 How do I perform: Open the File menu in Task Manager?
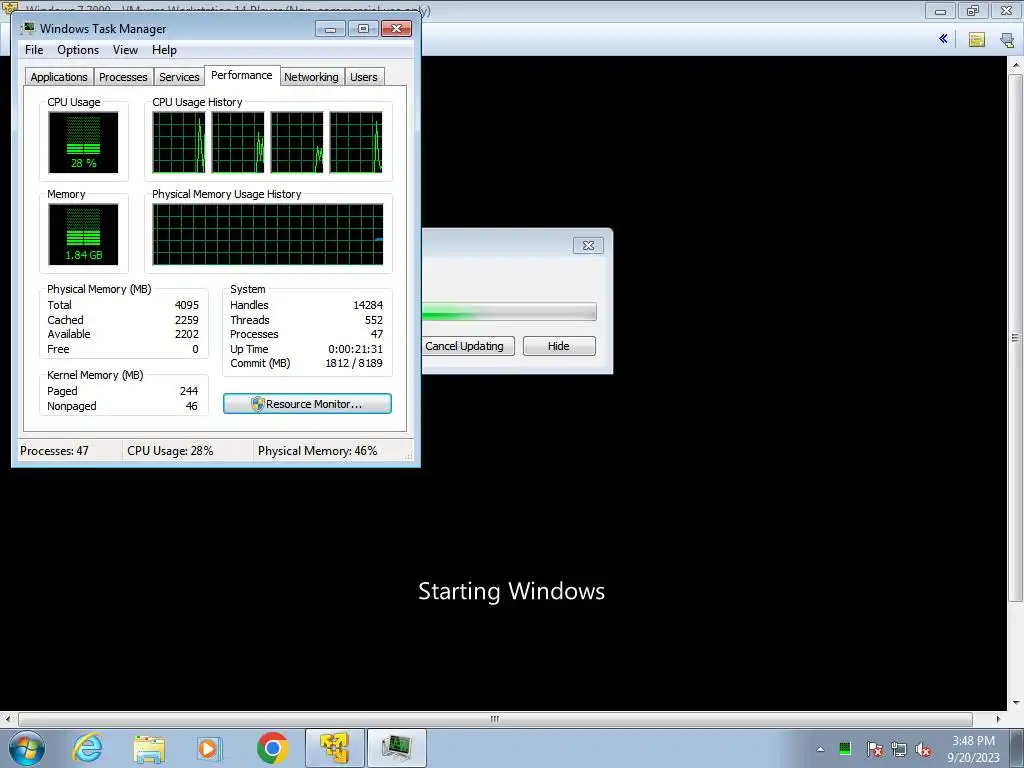tap(34, 50)
